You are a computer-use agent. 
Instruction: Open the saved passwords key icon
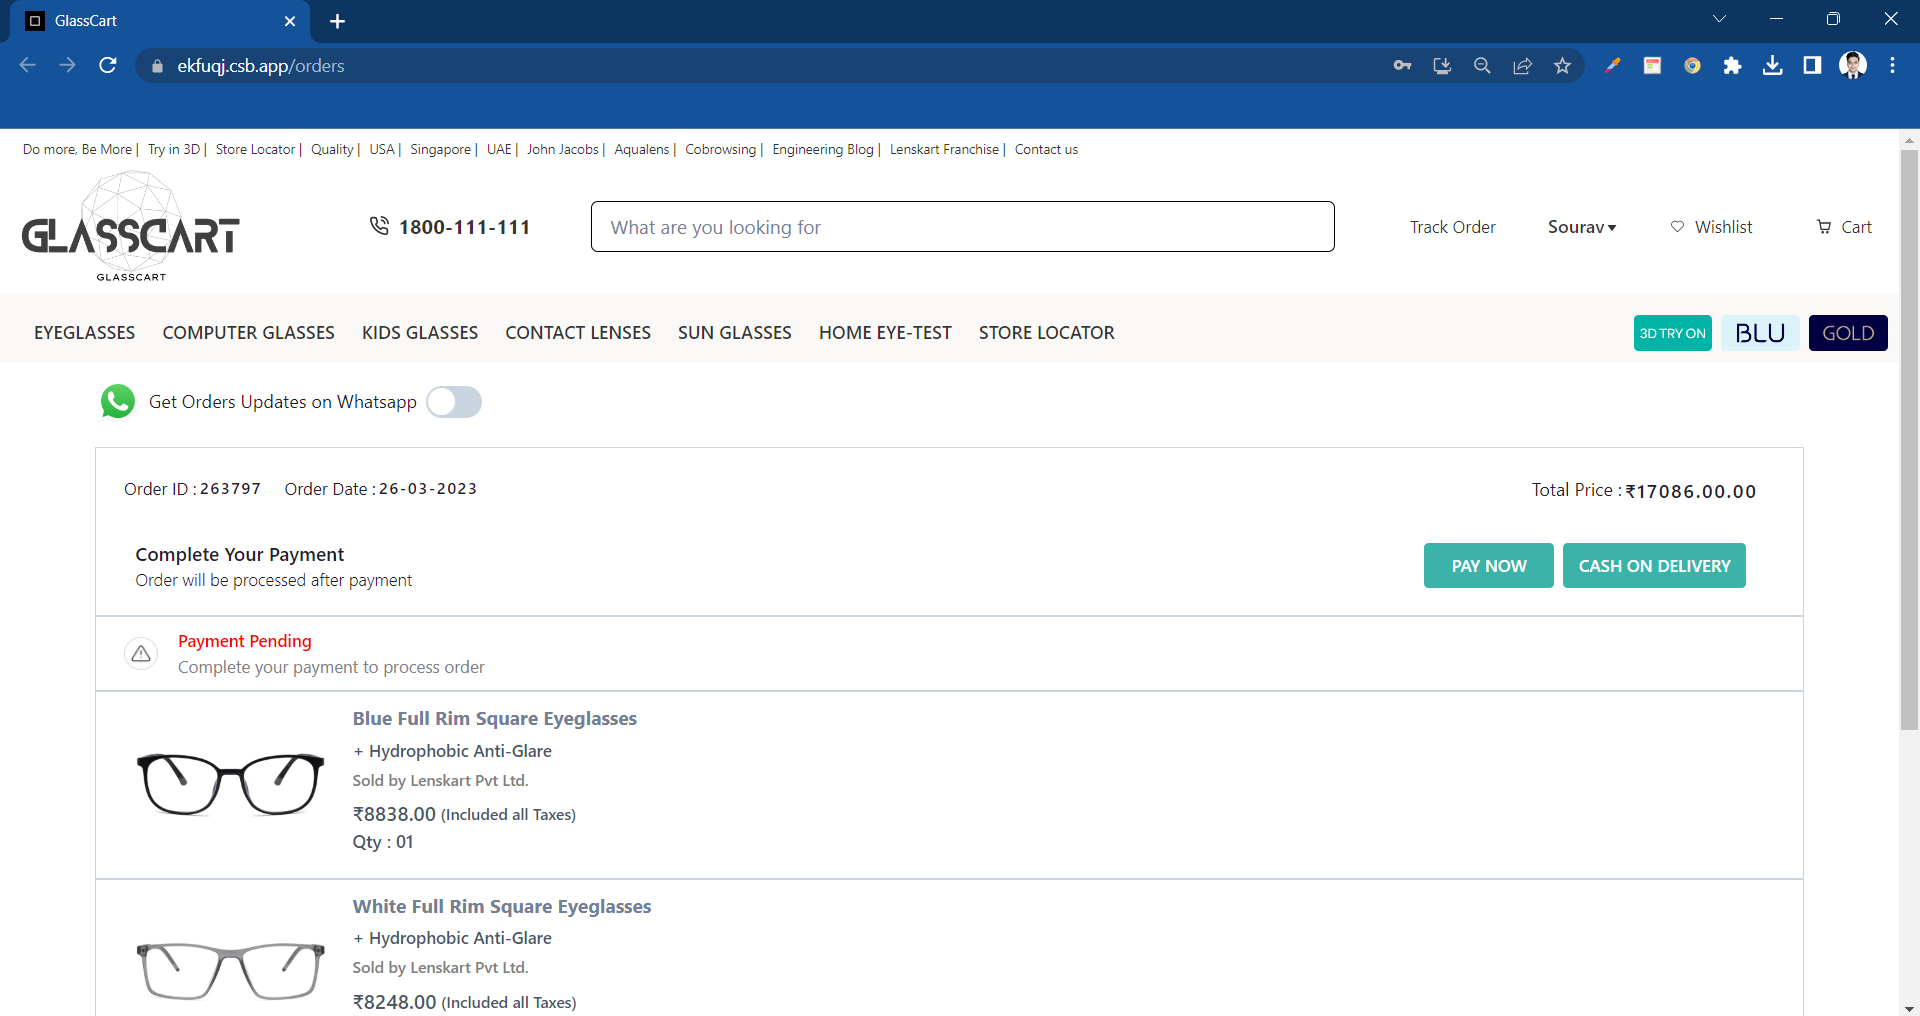coord(1402,66)
